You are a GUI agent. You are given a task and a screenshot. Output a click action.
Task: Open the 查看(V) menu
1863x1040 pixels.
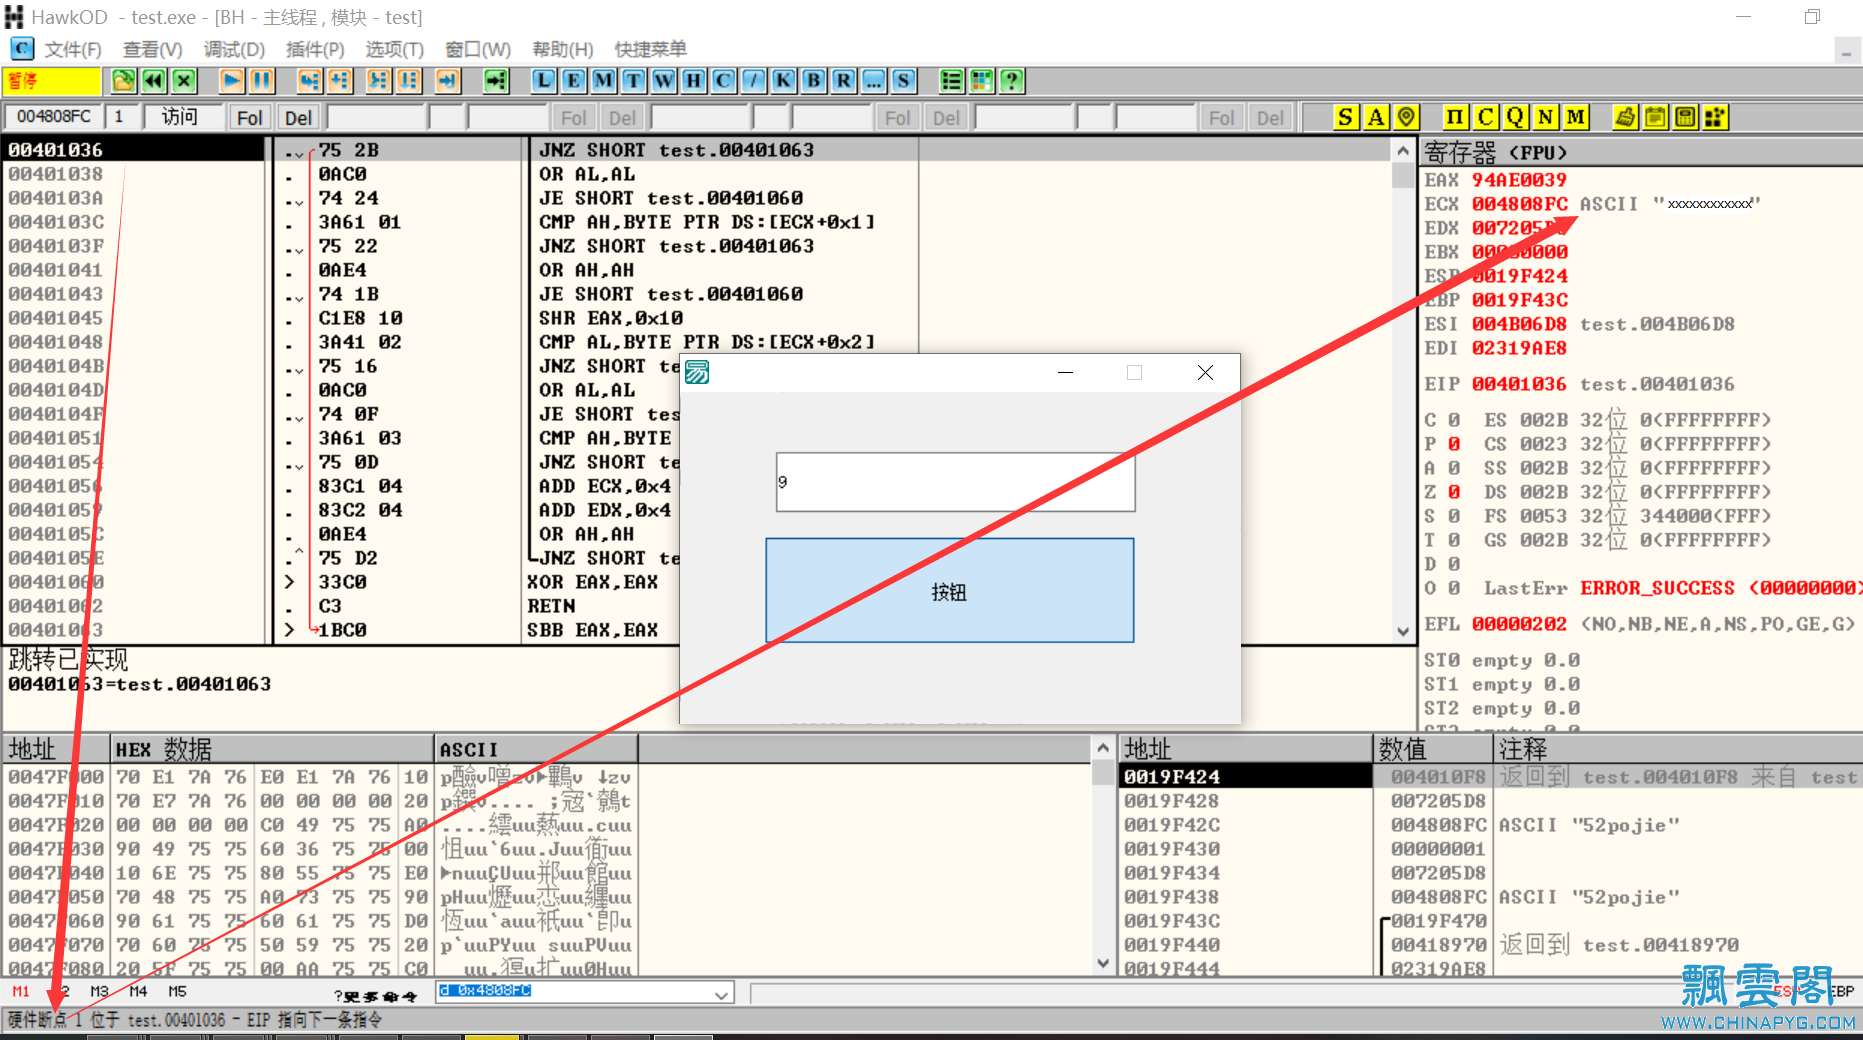pyautogui.click(x=152, y=49)
